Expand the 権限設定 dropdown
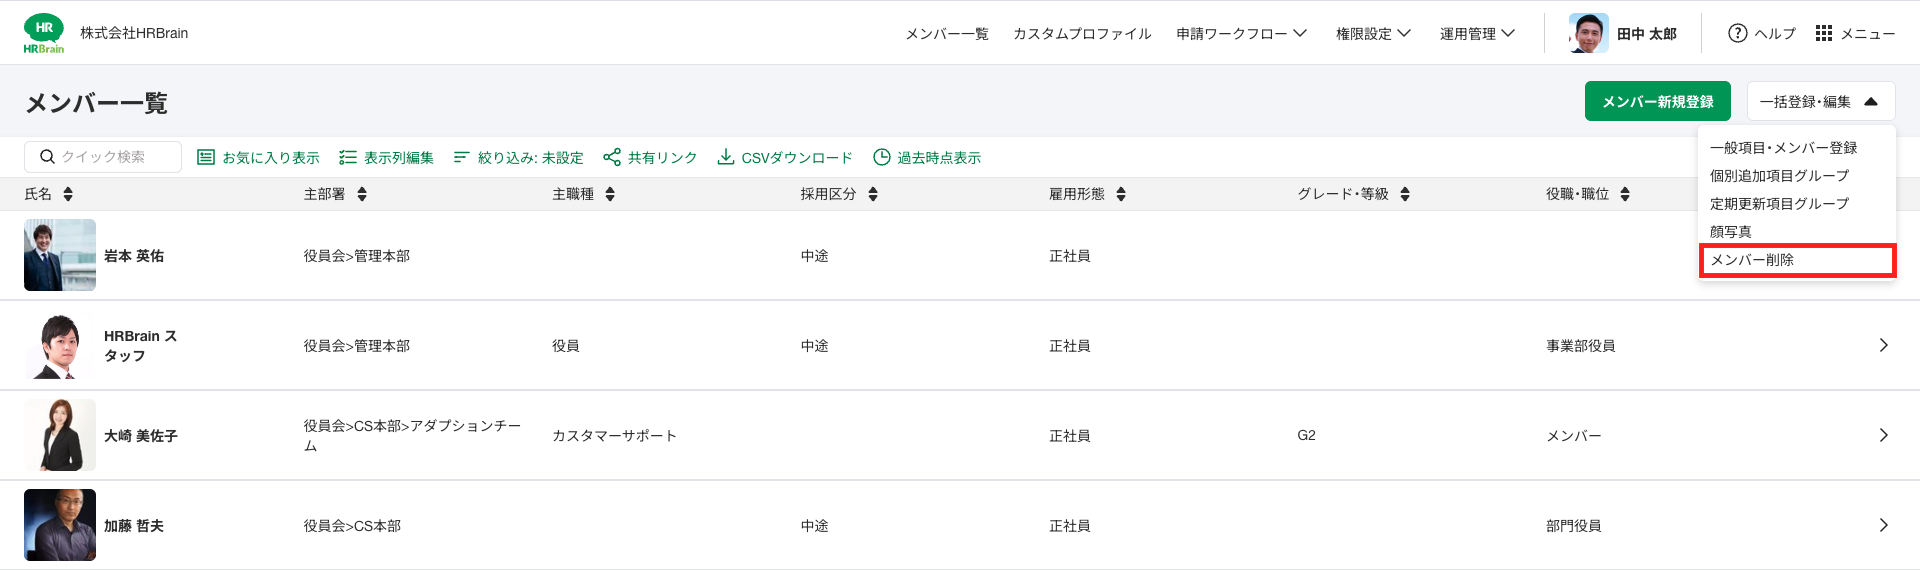The height and width of the screenshot is (570, 1920). [1374, 33]
